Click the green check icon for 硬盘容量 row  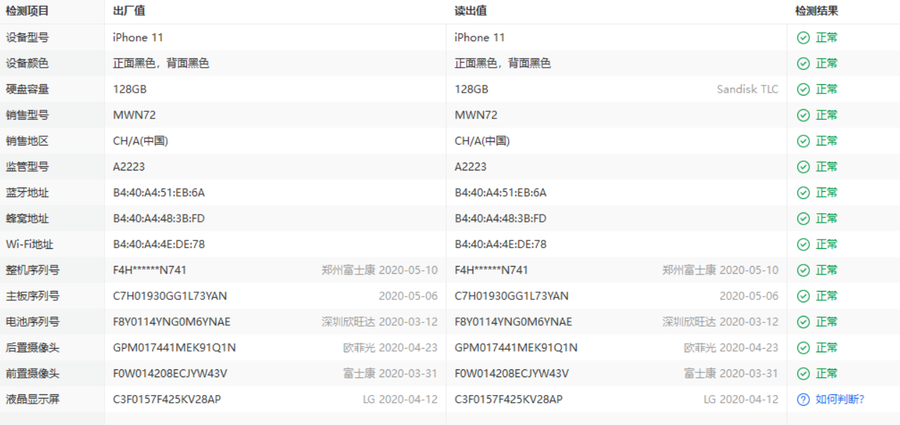803,90
